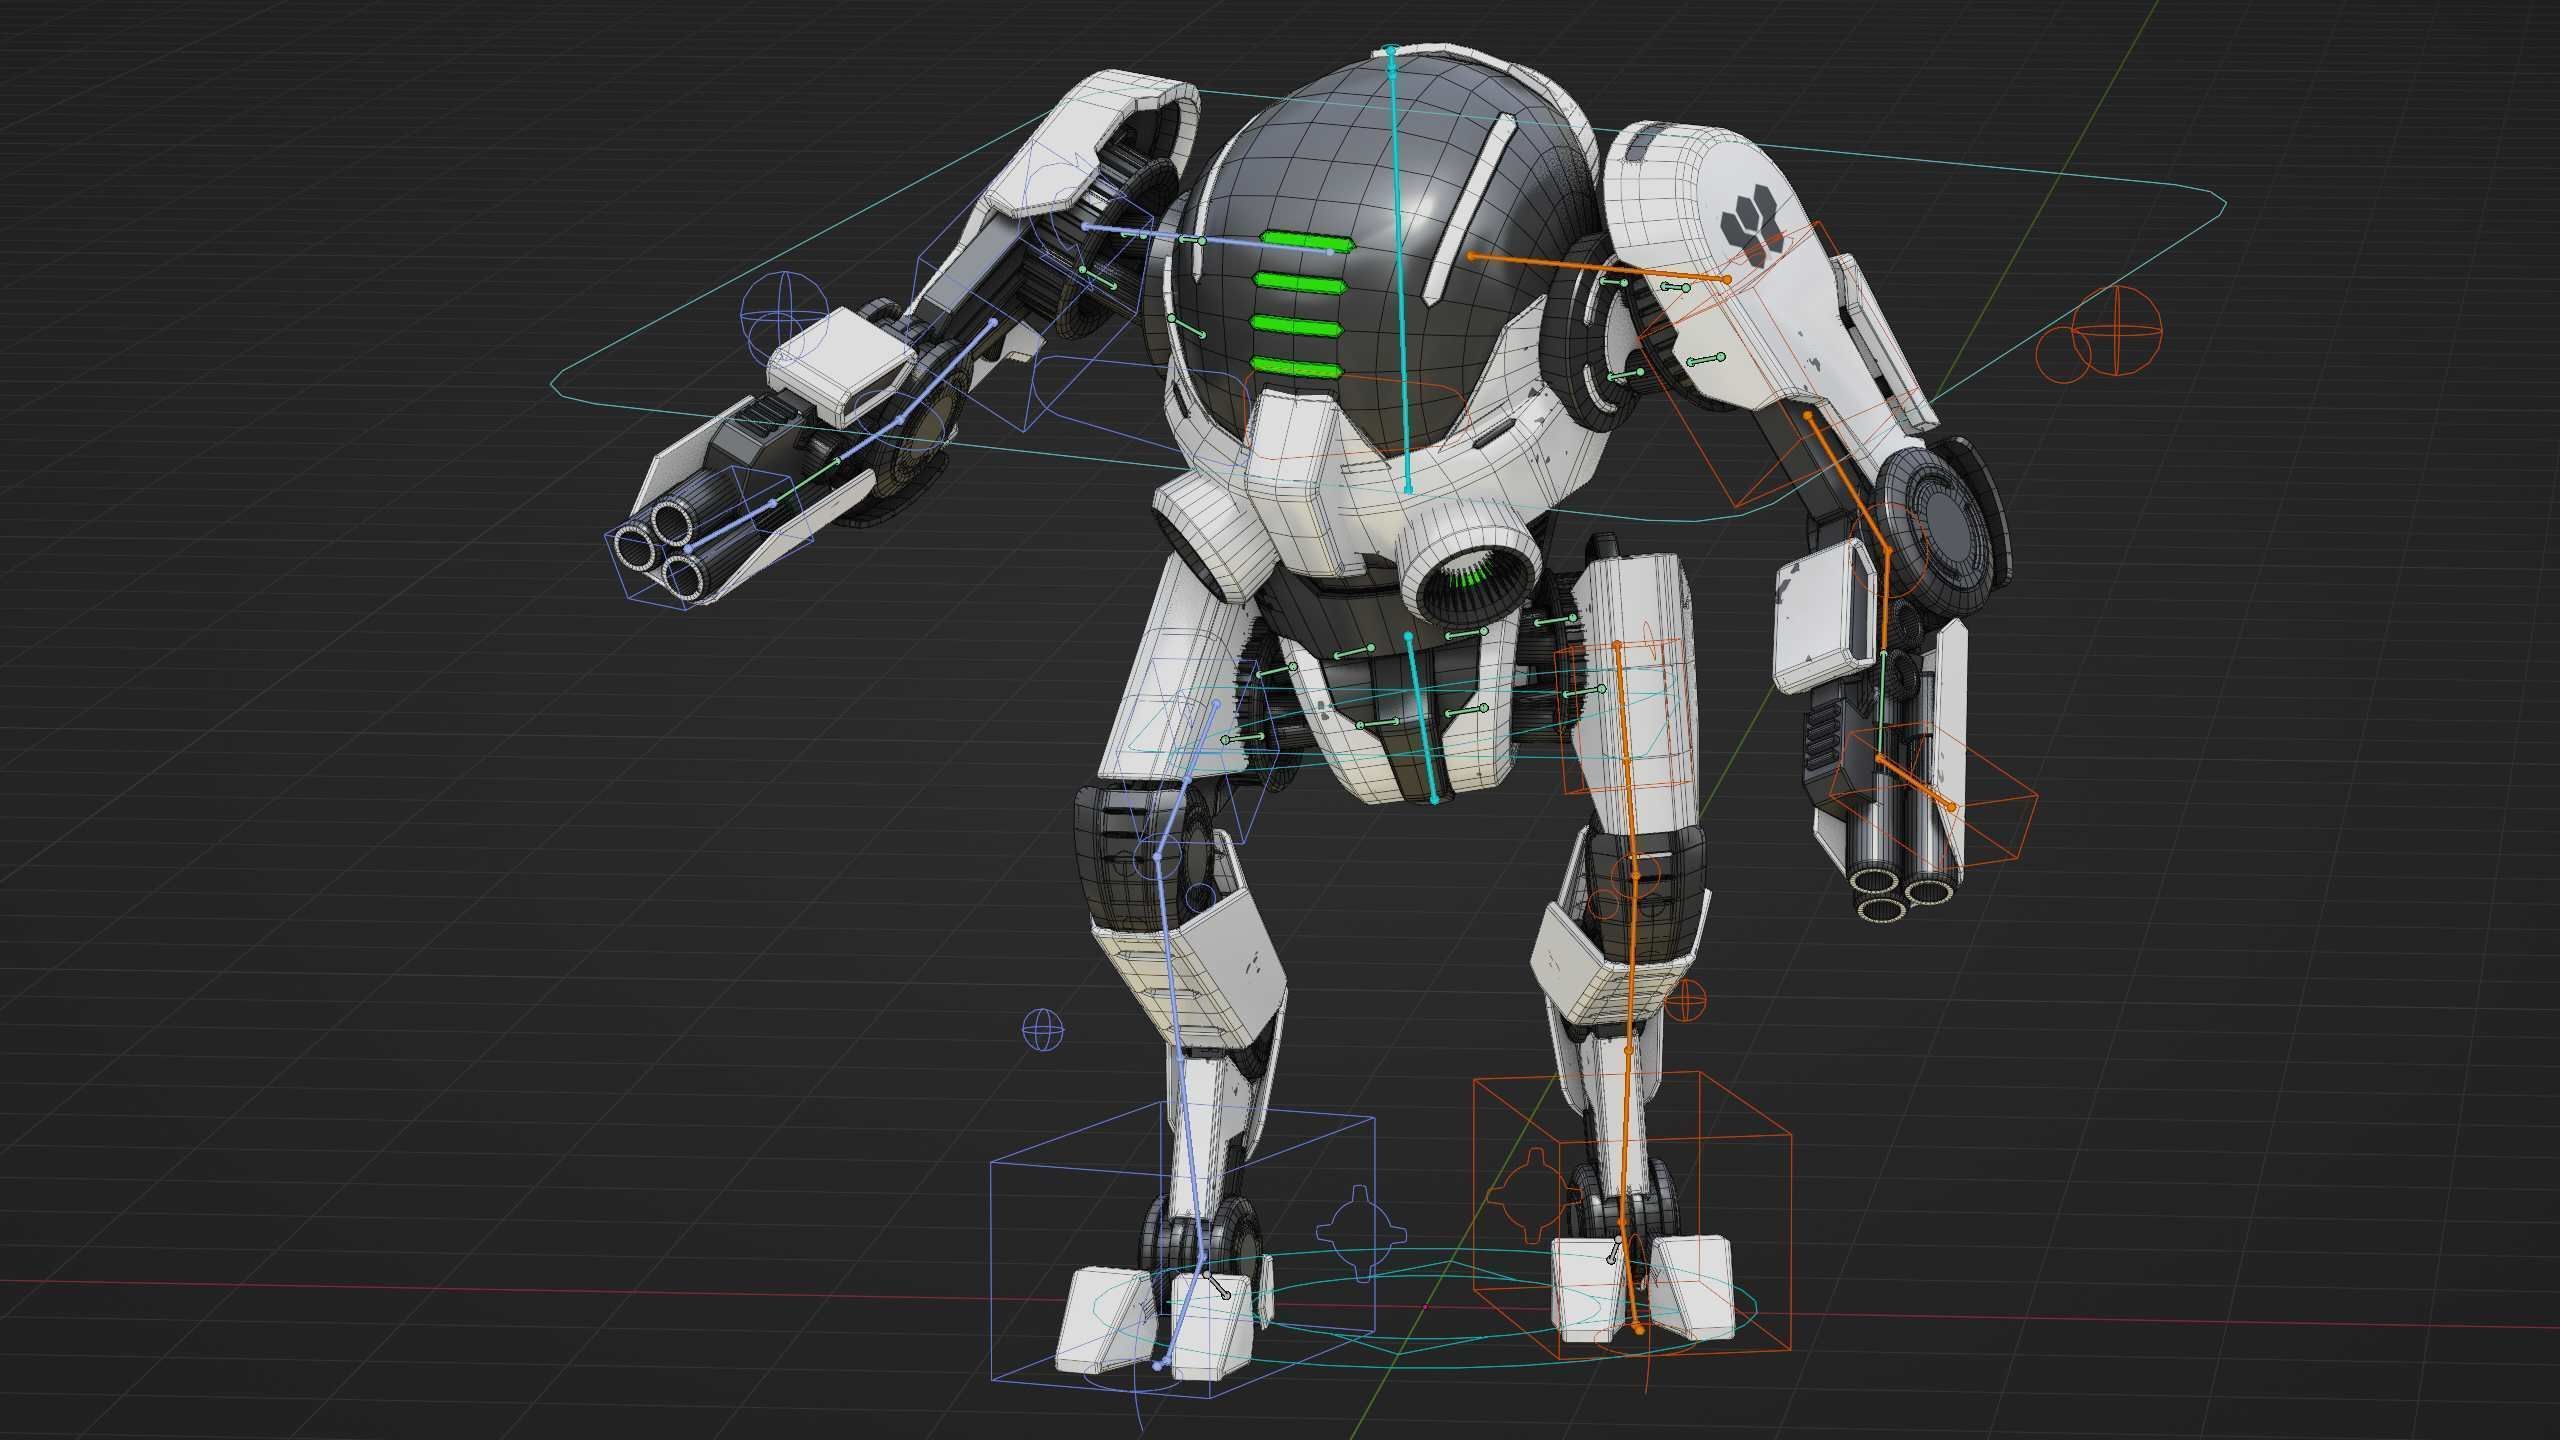Image resolution: width=2560 pixels, height=1440 pixels.
Task: Select the blue thigh bone
Action: [1187, 780]
